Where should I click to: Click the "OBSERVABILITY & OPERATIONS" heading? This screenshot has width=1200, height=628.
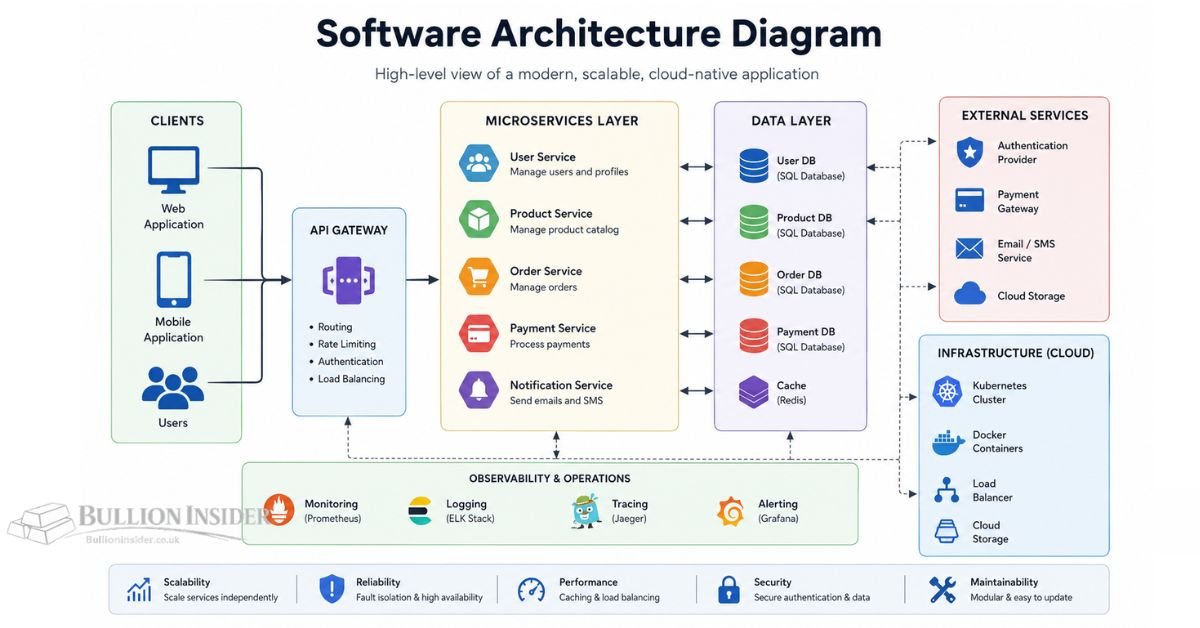(x=550, y=479)
